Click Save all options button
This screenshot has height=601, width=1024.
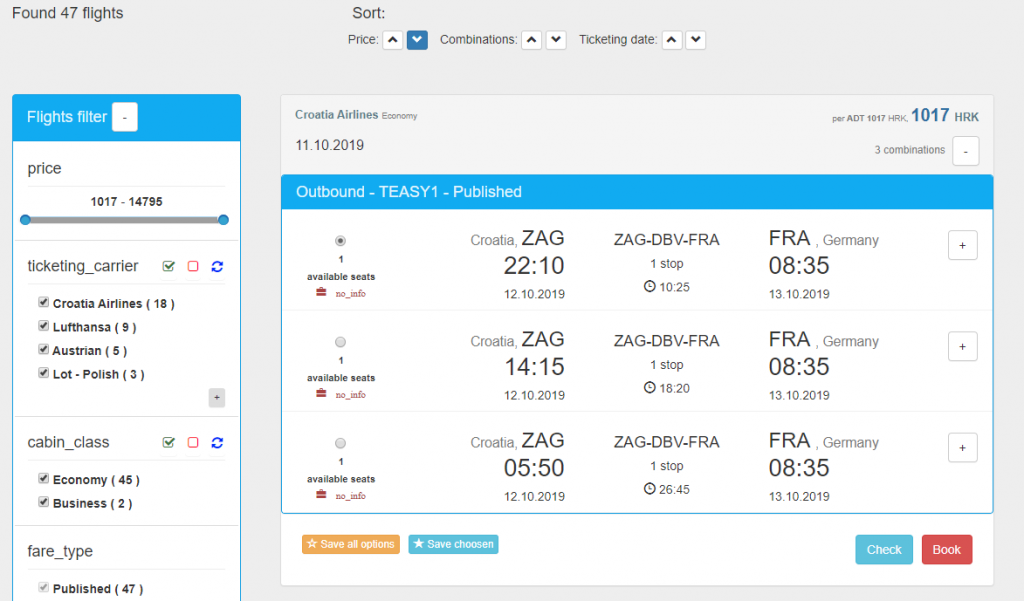[351, 544]
